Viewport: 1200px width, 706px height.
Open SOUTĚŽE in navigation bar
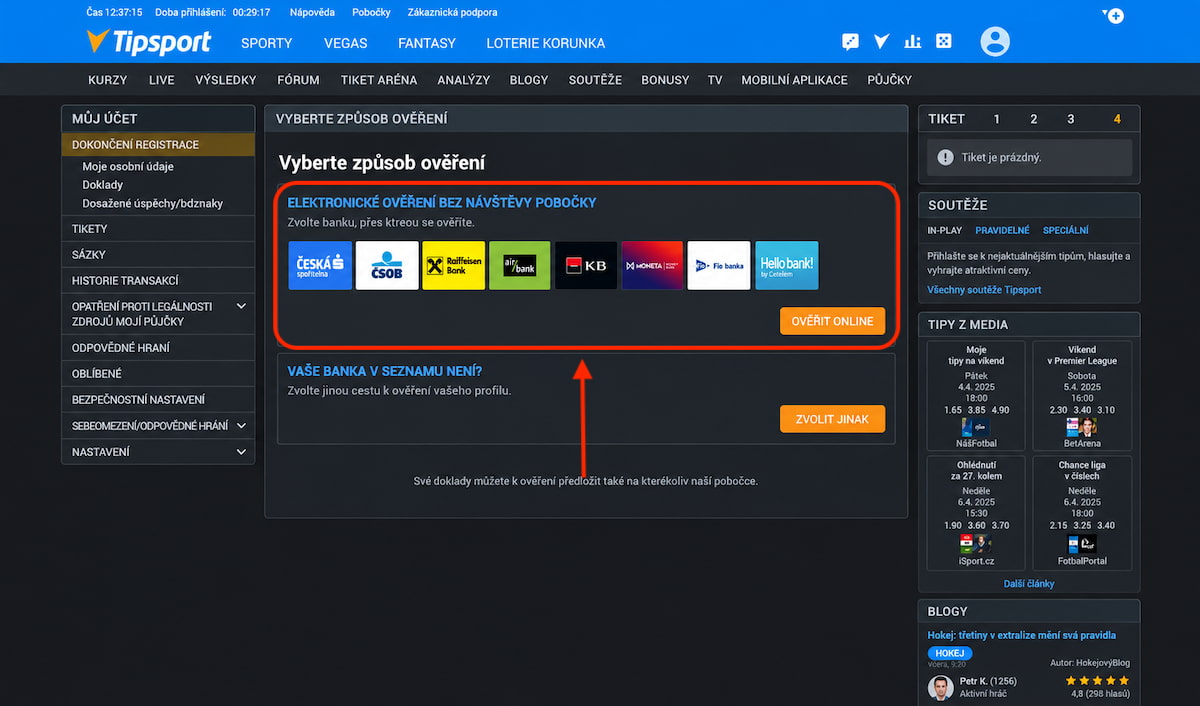(595, 80)
